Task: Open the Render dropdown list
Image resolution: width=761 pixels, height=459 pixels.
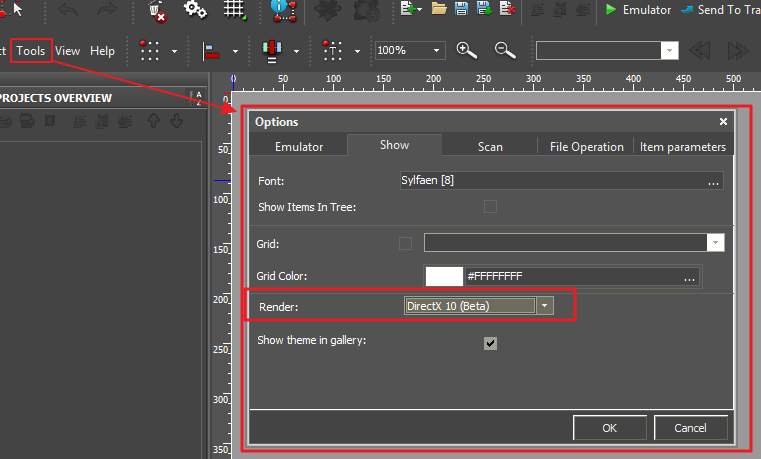Action: click(544, 306)
